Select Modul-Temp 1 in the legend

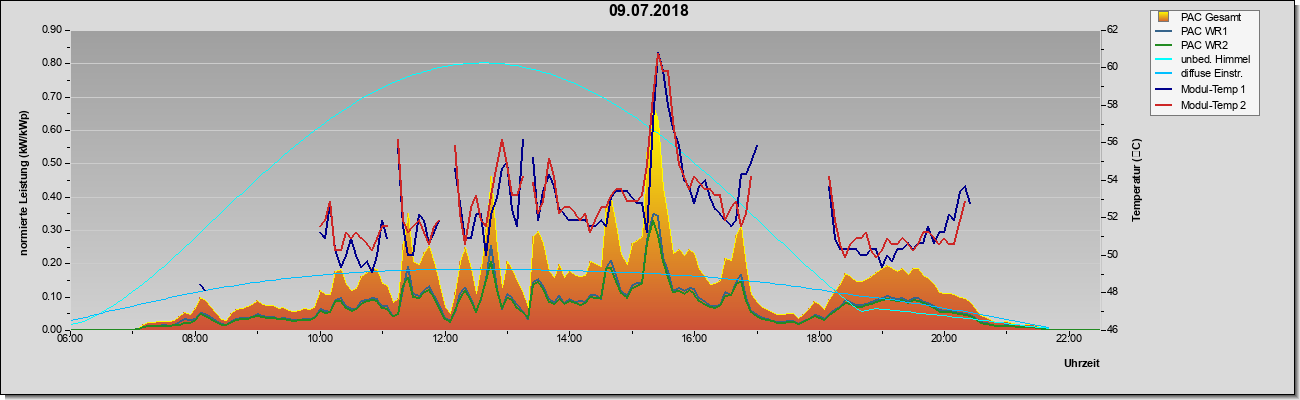pos(1206,90)
